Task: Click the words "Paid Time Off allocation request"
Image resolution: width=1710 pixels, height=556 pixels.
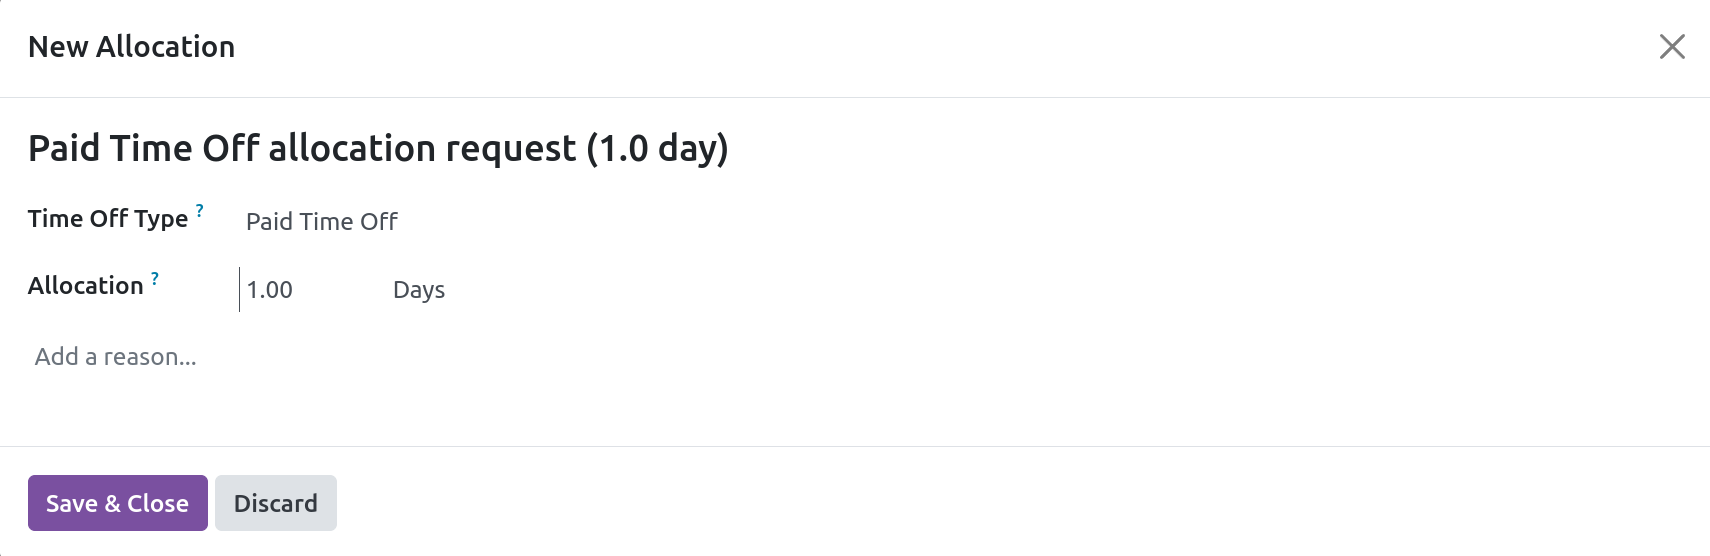Action: pyautogui.click(x=302, y=148)
